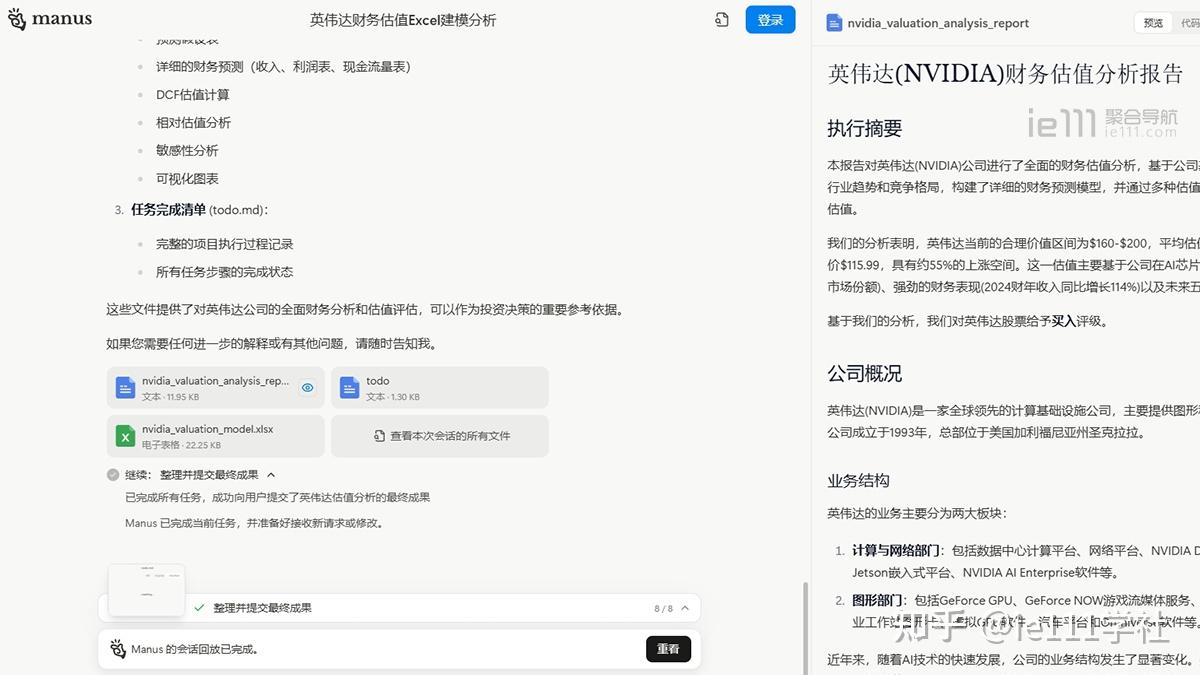Click the 登录 button
This screenshot has height=675, width=1200.
click(770, 20)
